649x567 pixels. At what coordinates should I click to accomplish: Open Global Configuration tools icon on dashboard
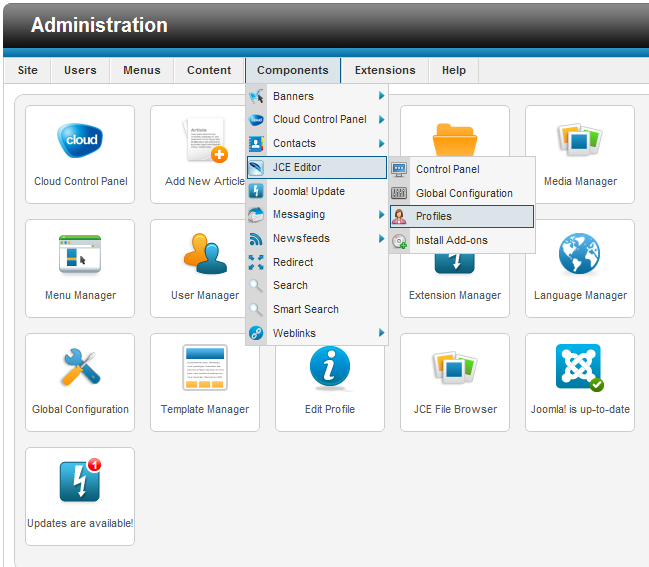click(x=80, y=367)
